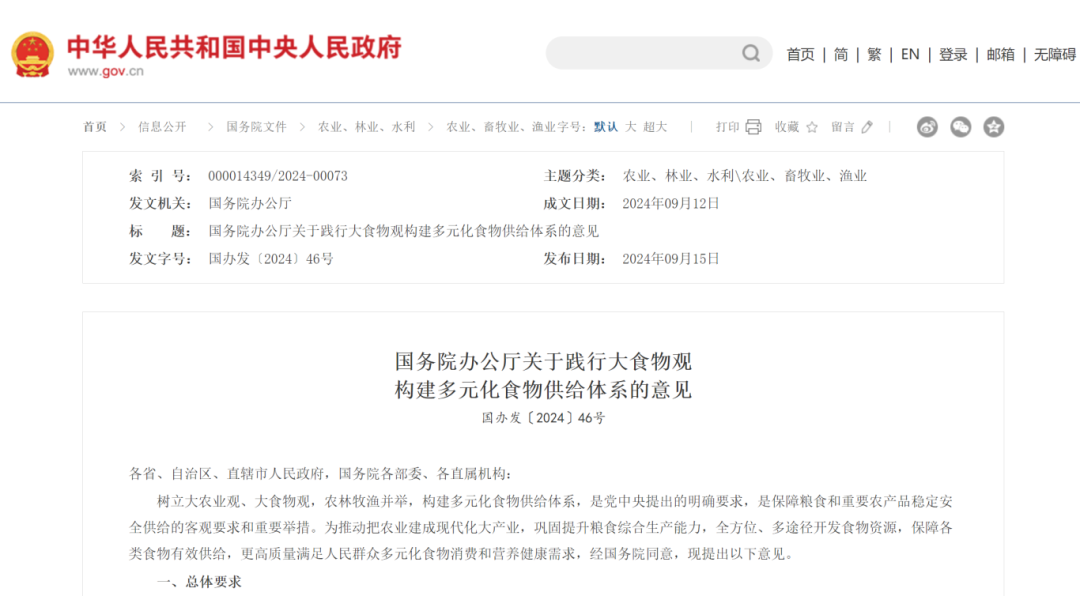The image size is (1080, 596).
Task: Set font size to 超大
Action: coord(655,127)
